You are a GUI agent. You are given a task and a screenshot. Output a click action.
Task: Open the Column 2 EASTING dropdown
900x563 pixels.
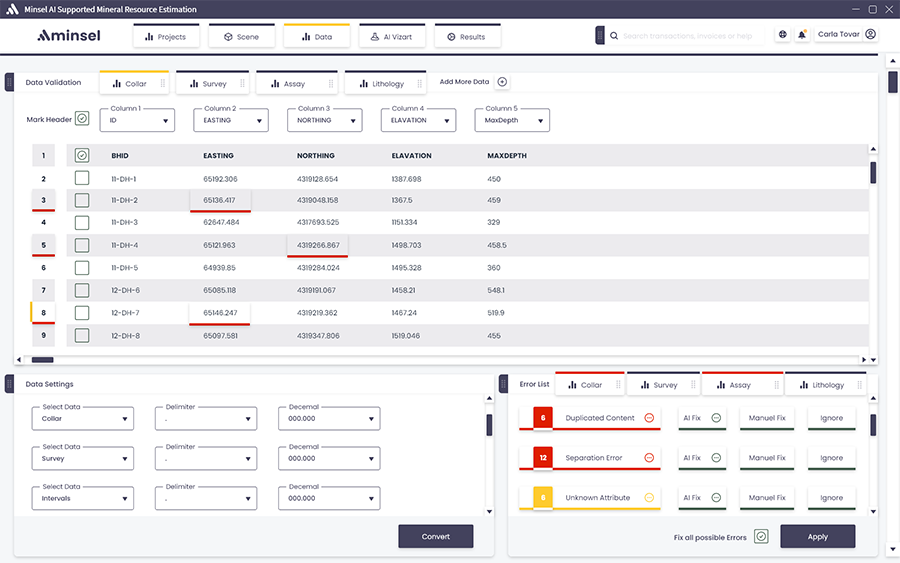tap(231, 120)
